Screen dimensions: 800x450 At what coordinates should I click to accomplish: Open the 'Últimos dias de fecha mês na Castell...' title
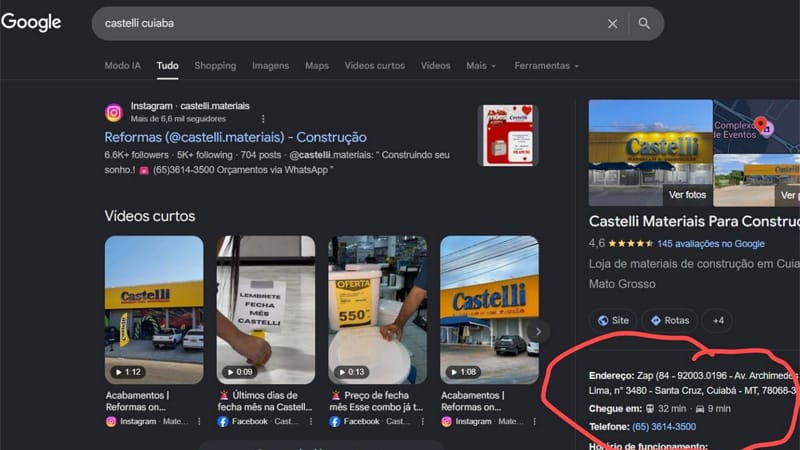tap(265, 401)
